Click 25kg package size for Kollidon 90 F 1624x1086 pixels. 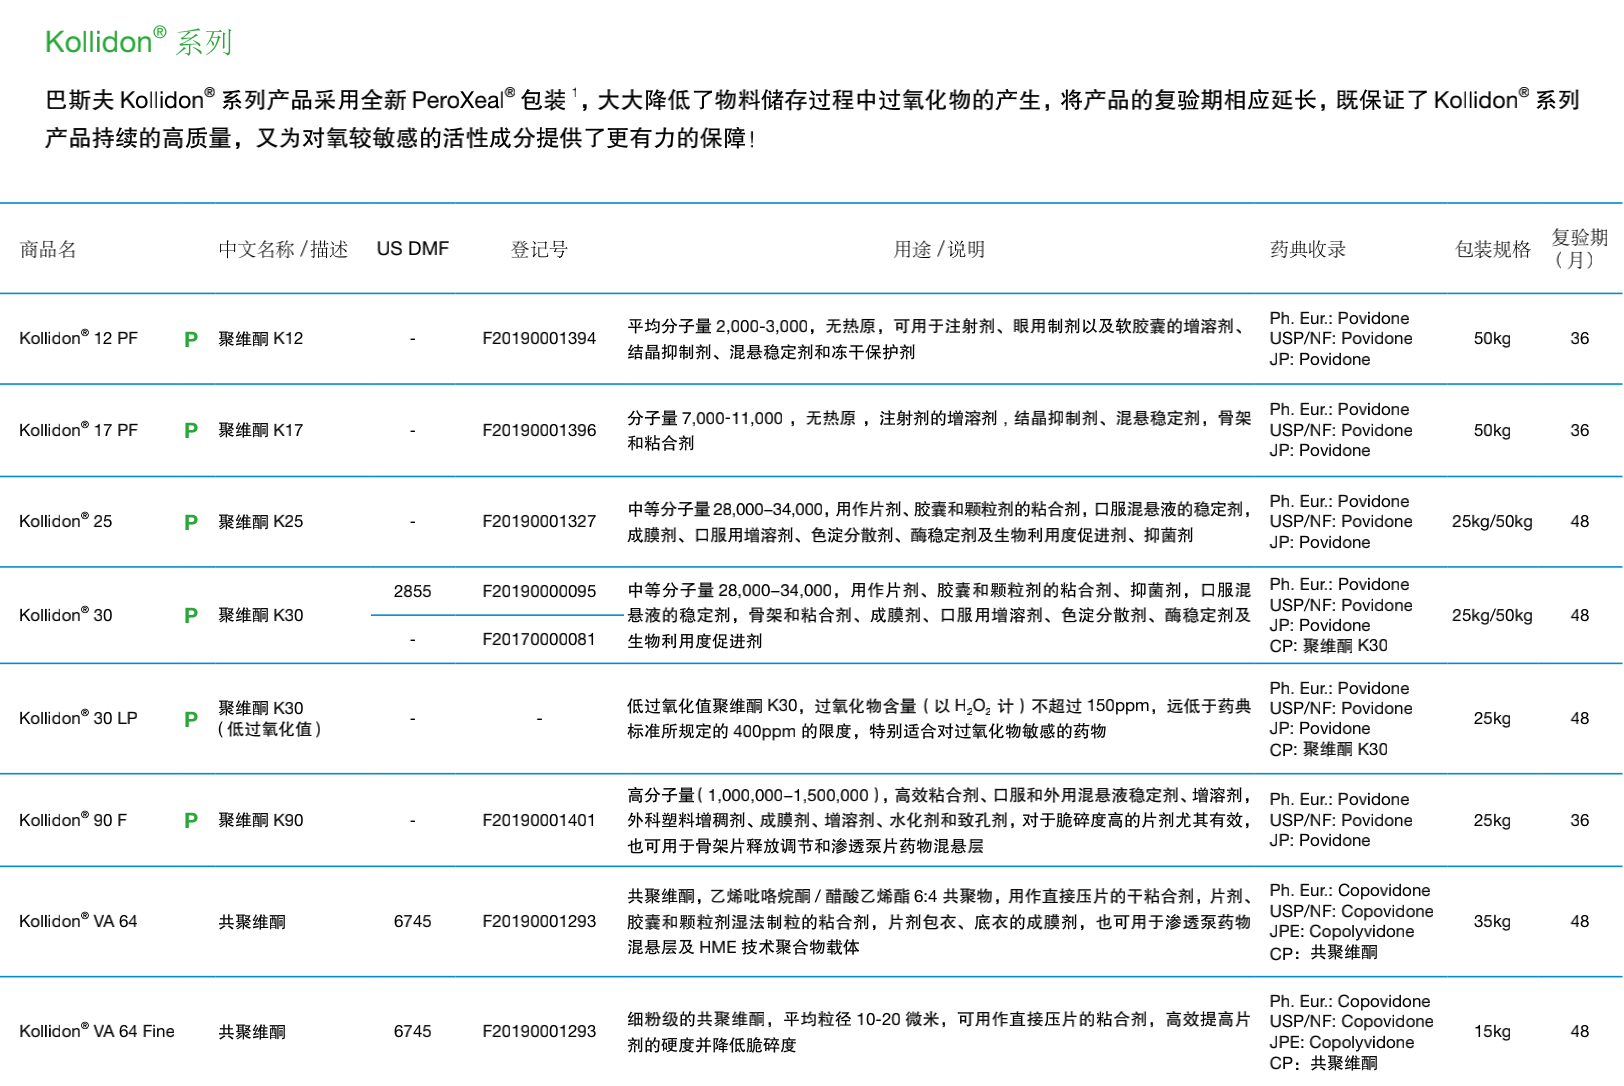[x=1492, y=820]
